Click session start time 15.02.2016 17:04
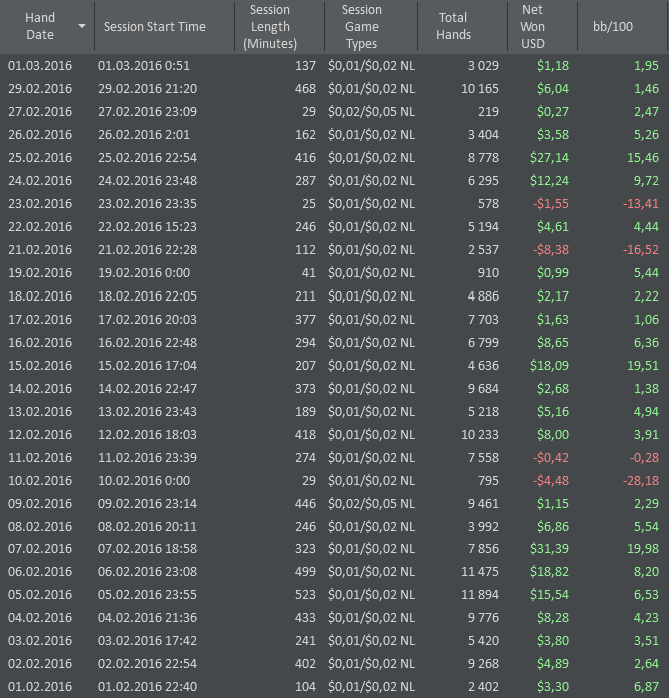Screen dimensions: 669x698 coord(147,365)
